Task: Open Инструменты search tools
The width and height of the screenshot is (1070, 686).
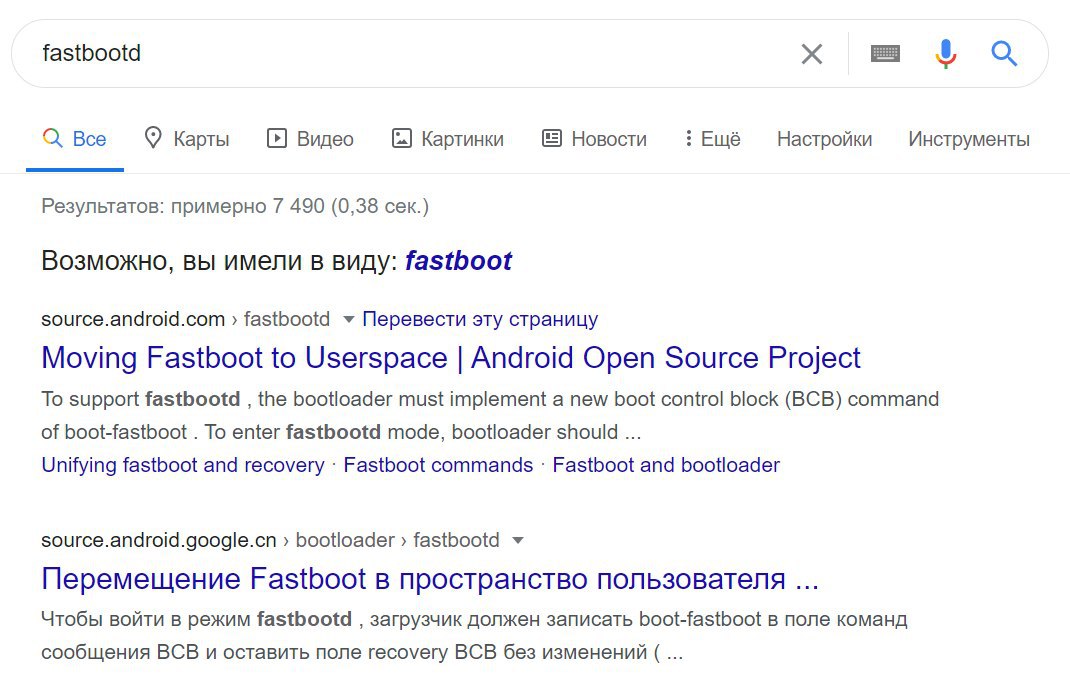Action: pos(969,139)
